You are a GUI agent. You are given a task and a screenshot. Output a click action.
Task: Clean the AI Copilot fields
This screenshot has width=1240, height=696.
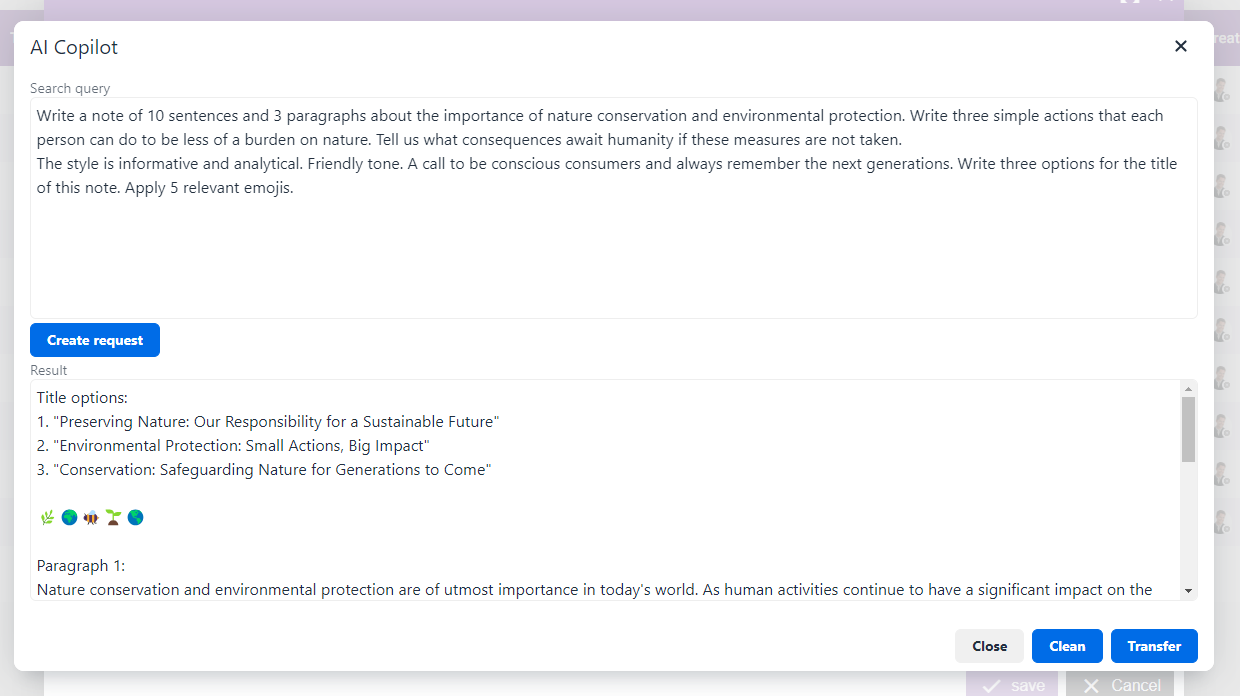tap(1067, 646)
